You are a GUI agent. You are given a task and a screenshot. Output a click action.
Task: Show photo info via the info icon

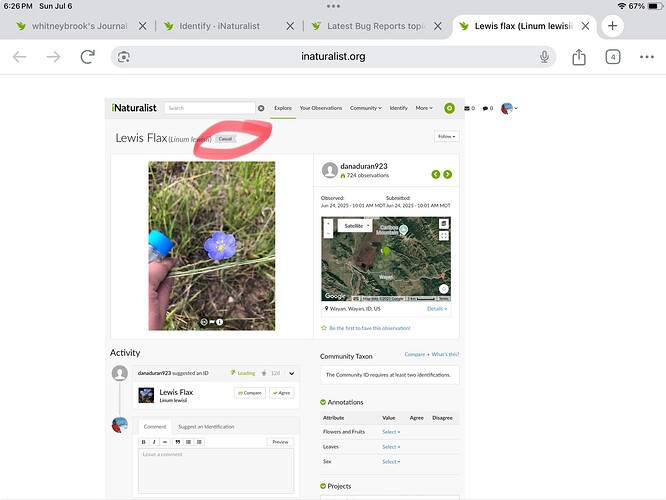(220, 322)
